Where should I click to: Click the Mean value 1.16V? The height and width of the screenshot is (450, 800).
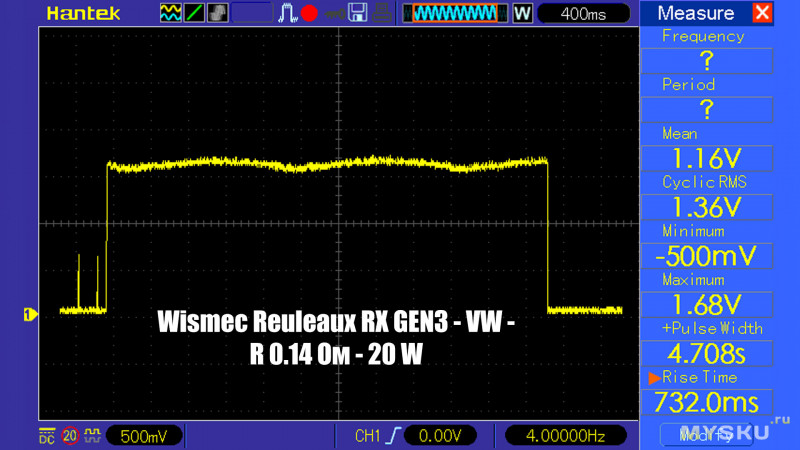pos(707,158)
